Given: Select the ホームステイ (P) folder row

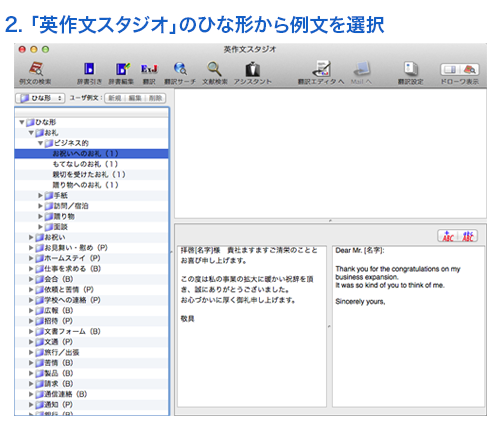Looking at the screenshot, I should (92, 258).
